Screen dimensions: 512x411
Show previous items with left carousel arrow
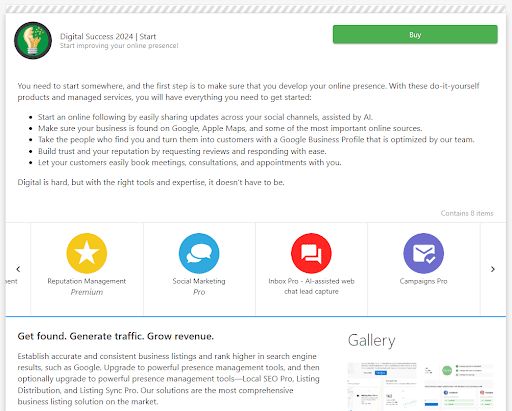coord(18,269)
